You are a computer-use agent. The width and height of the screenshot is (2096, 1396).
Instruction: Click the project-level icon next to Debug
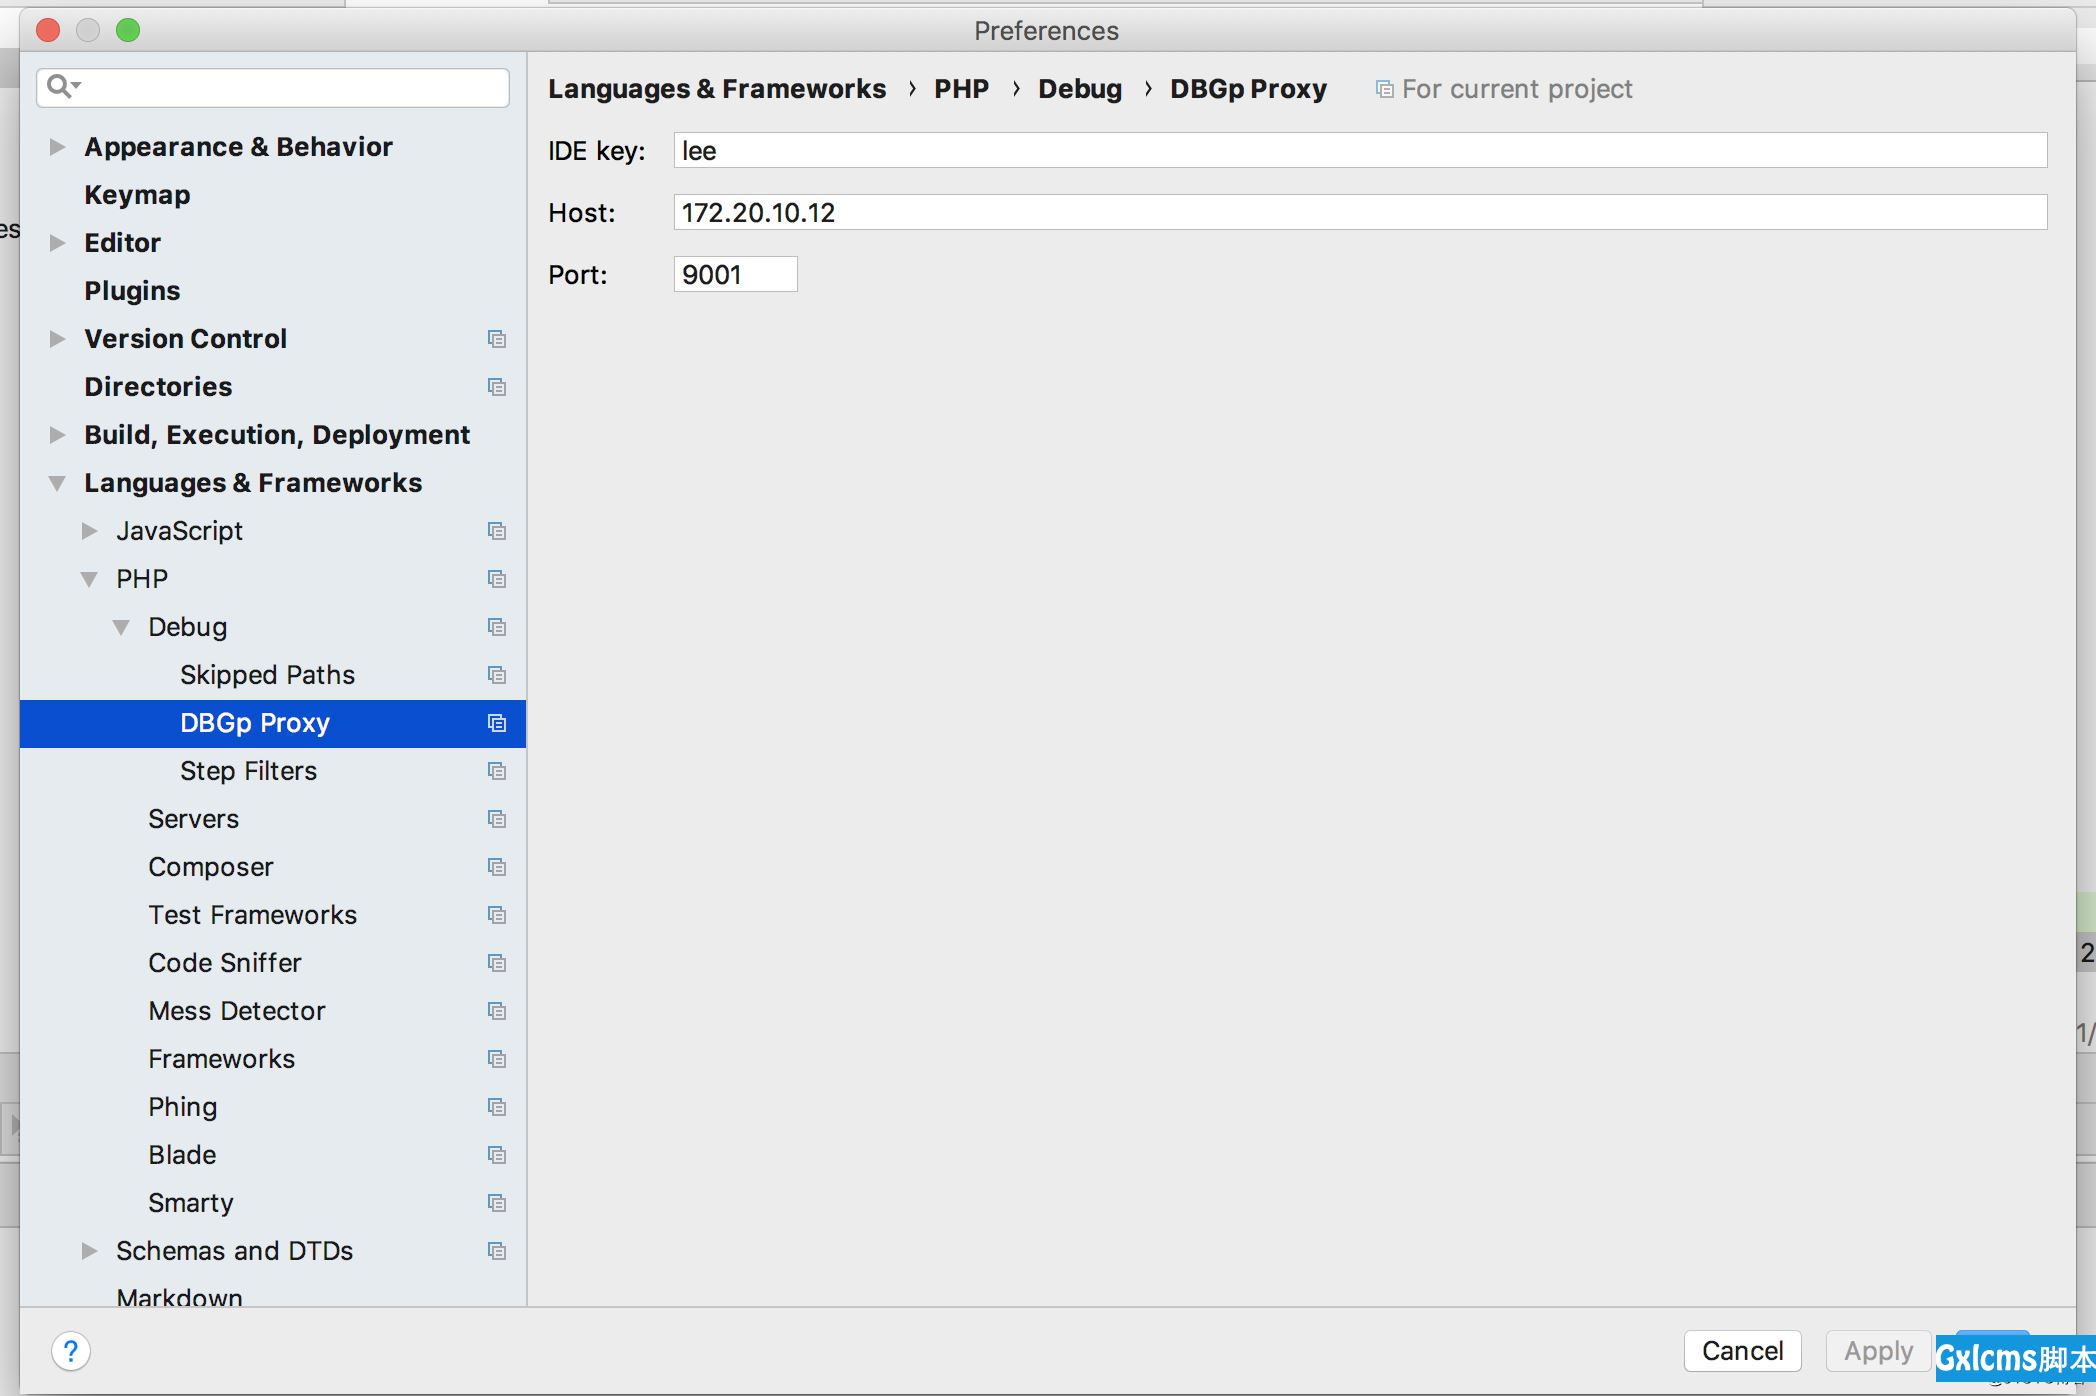point(497,627)
